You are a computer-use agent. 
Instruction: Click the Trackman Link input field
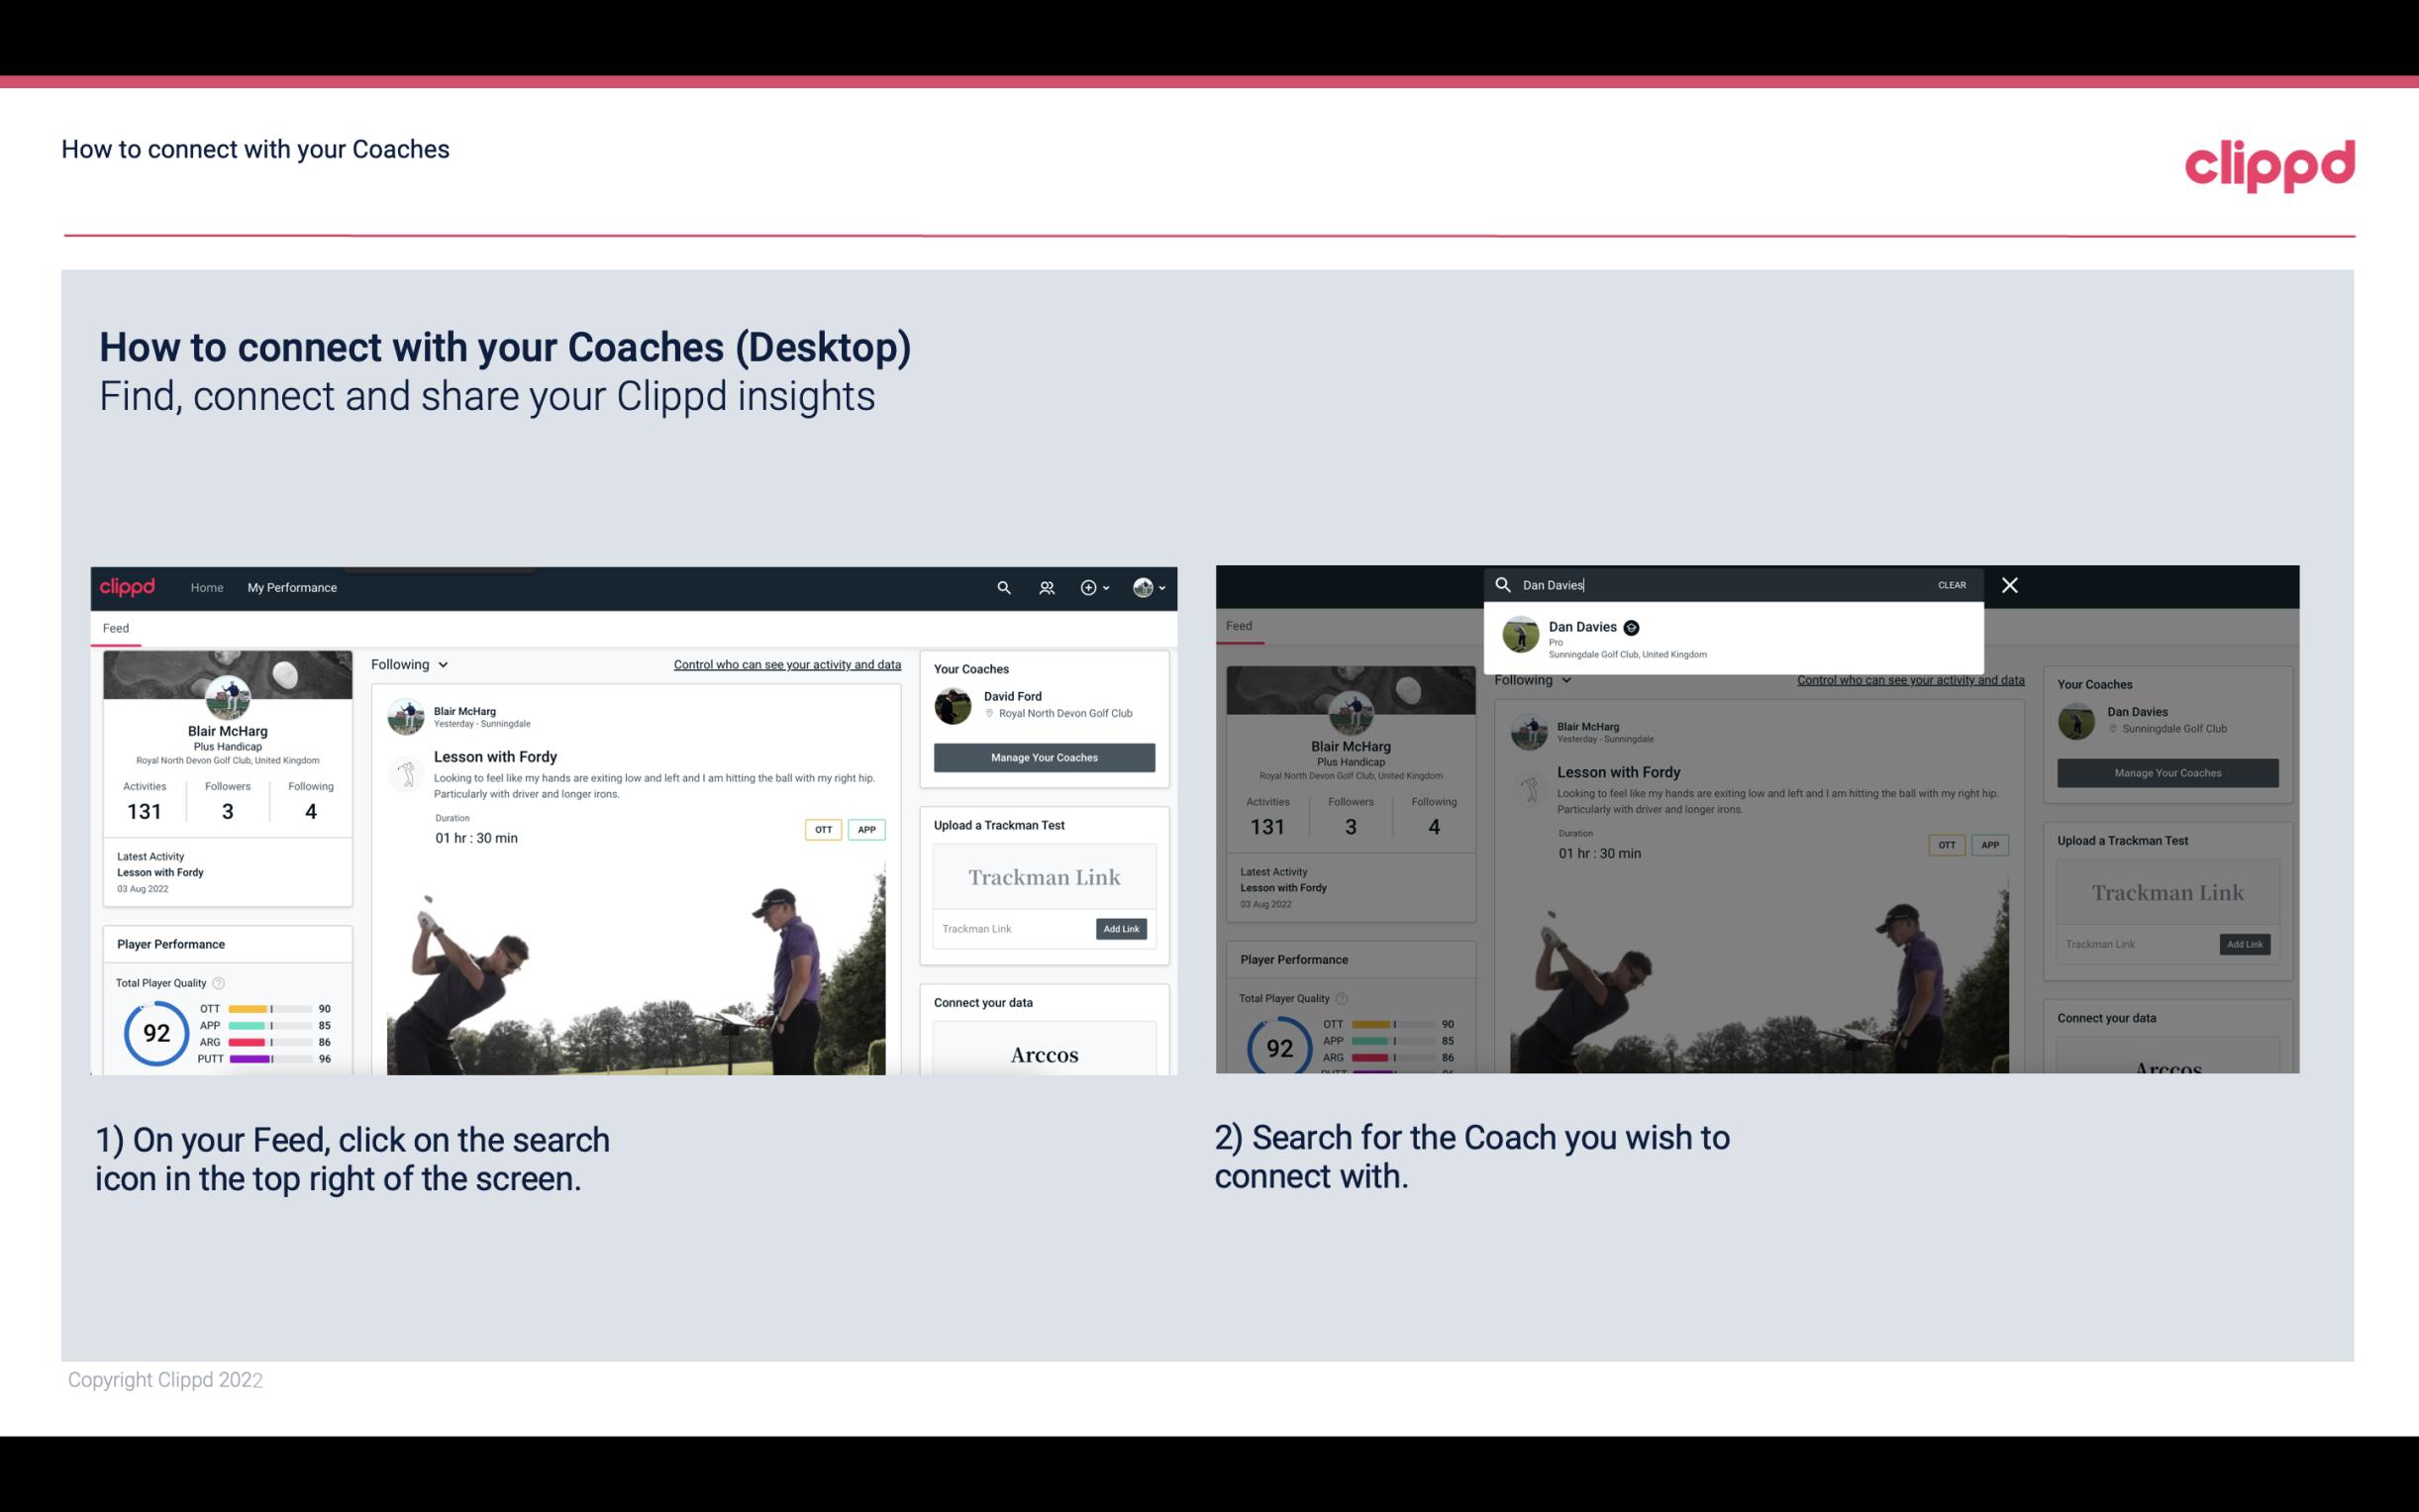(1010, 927)
